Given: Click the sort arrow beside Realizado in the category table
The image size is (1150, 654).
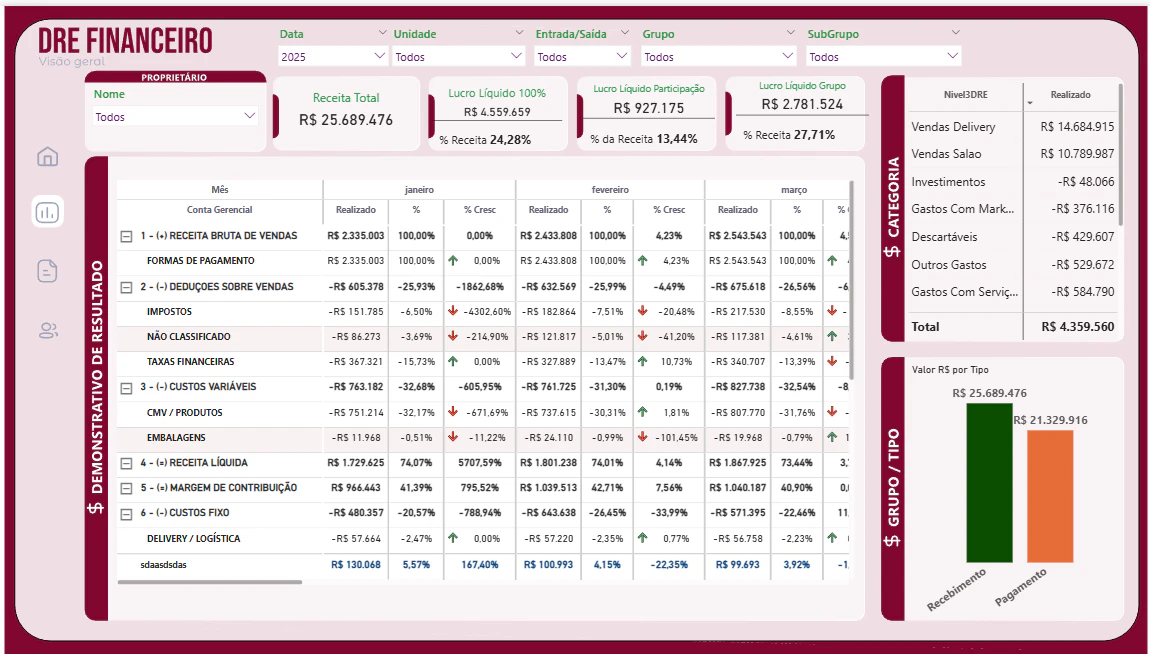Looking at the screenshot, I should click(x=1030, y=103).
